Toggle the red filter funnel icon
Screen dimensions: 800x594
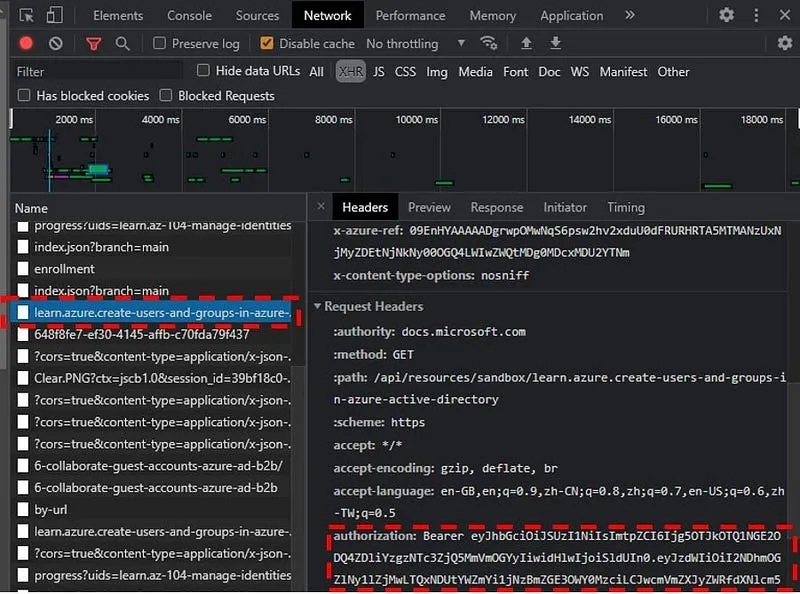coord(93,44)
